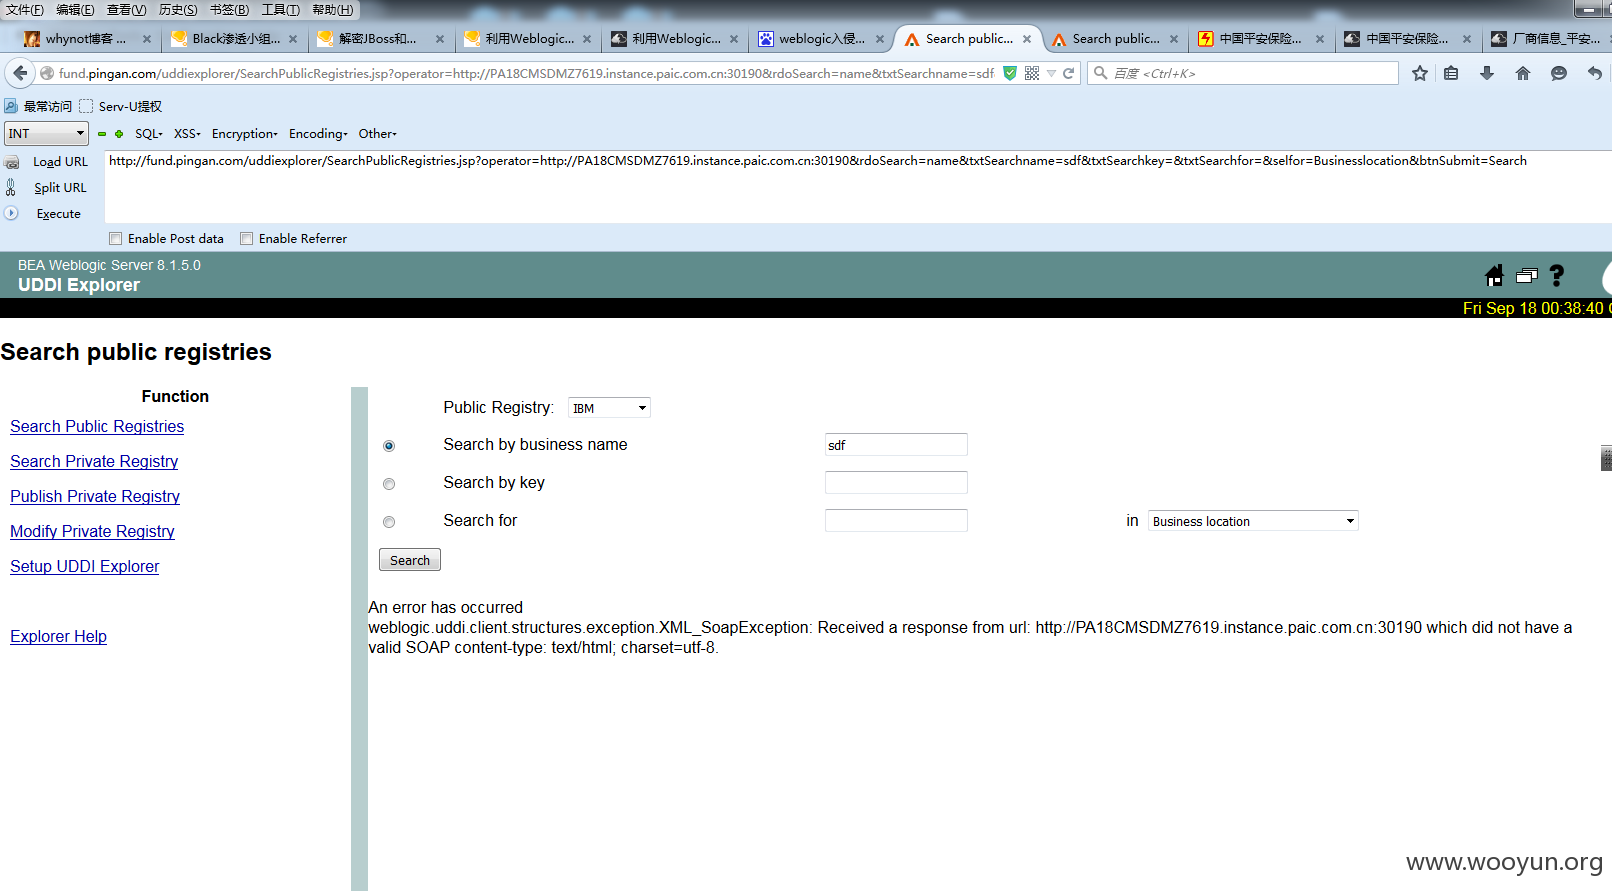
Task: Open the Business location dropdown
Action: point(1253,521)
